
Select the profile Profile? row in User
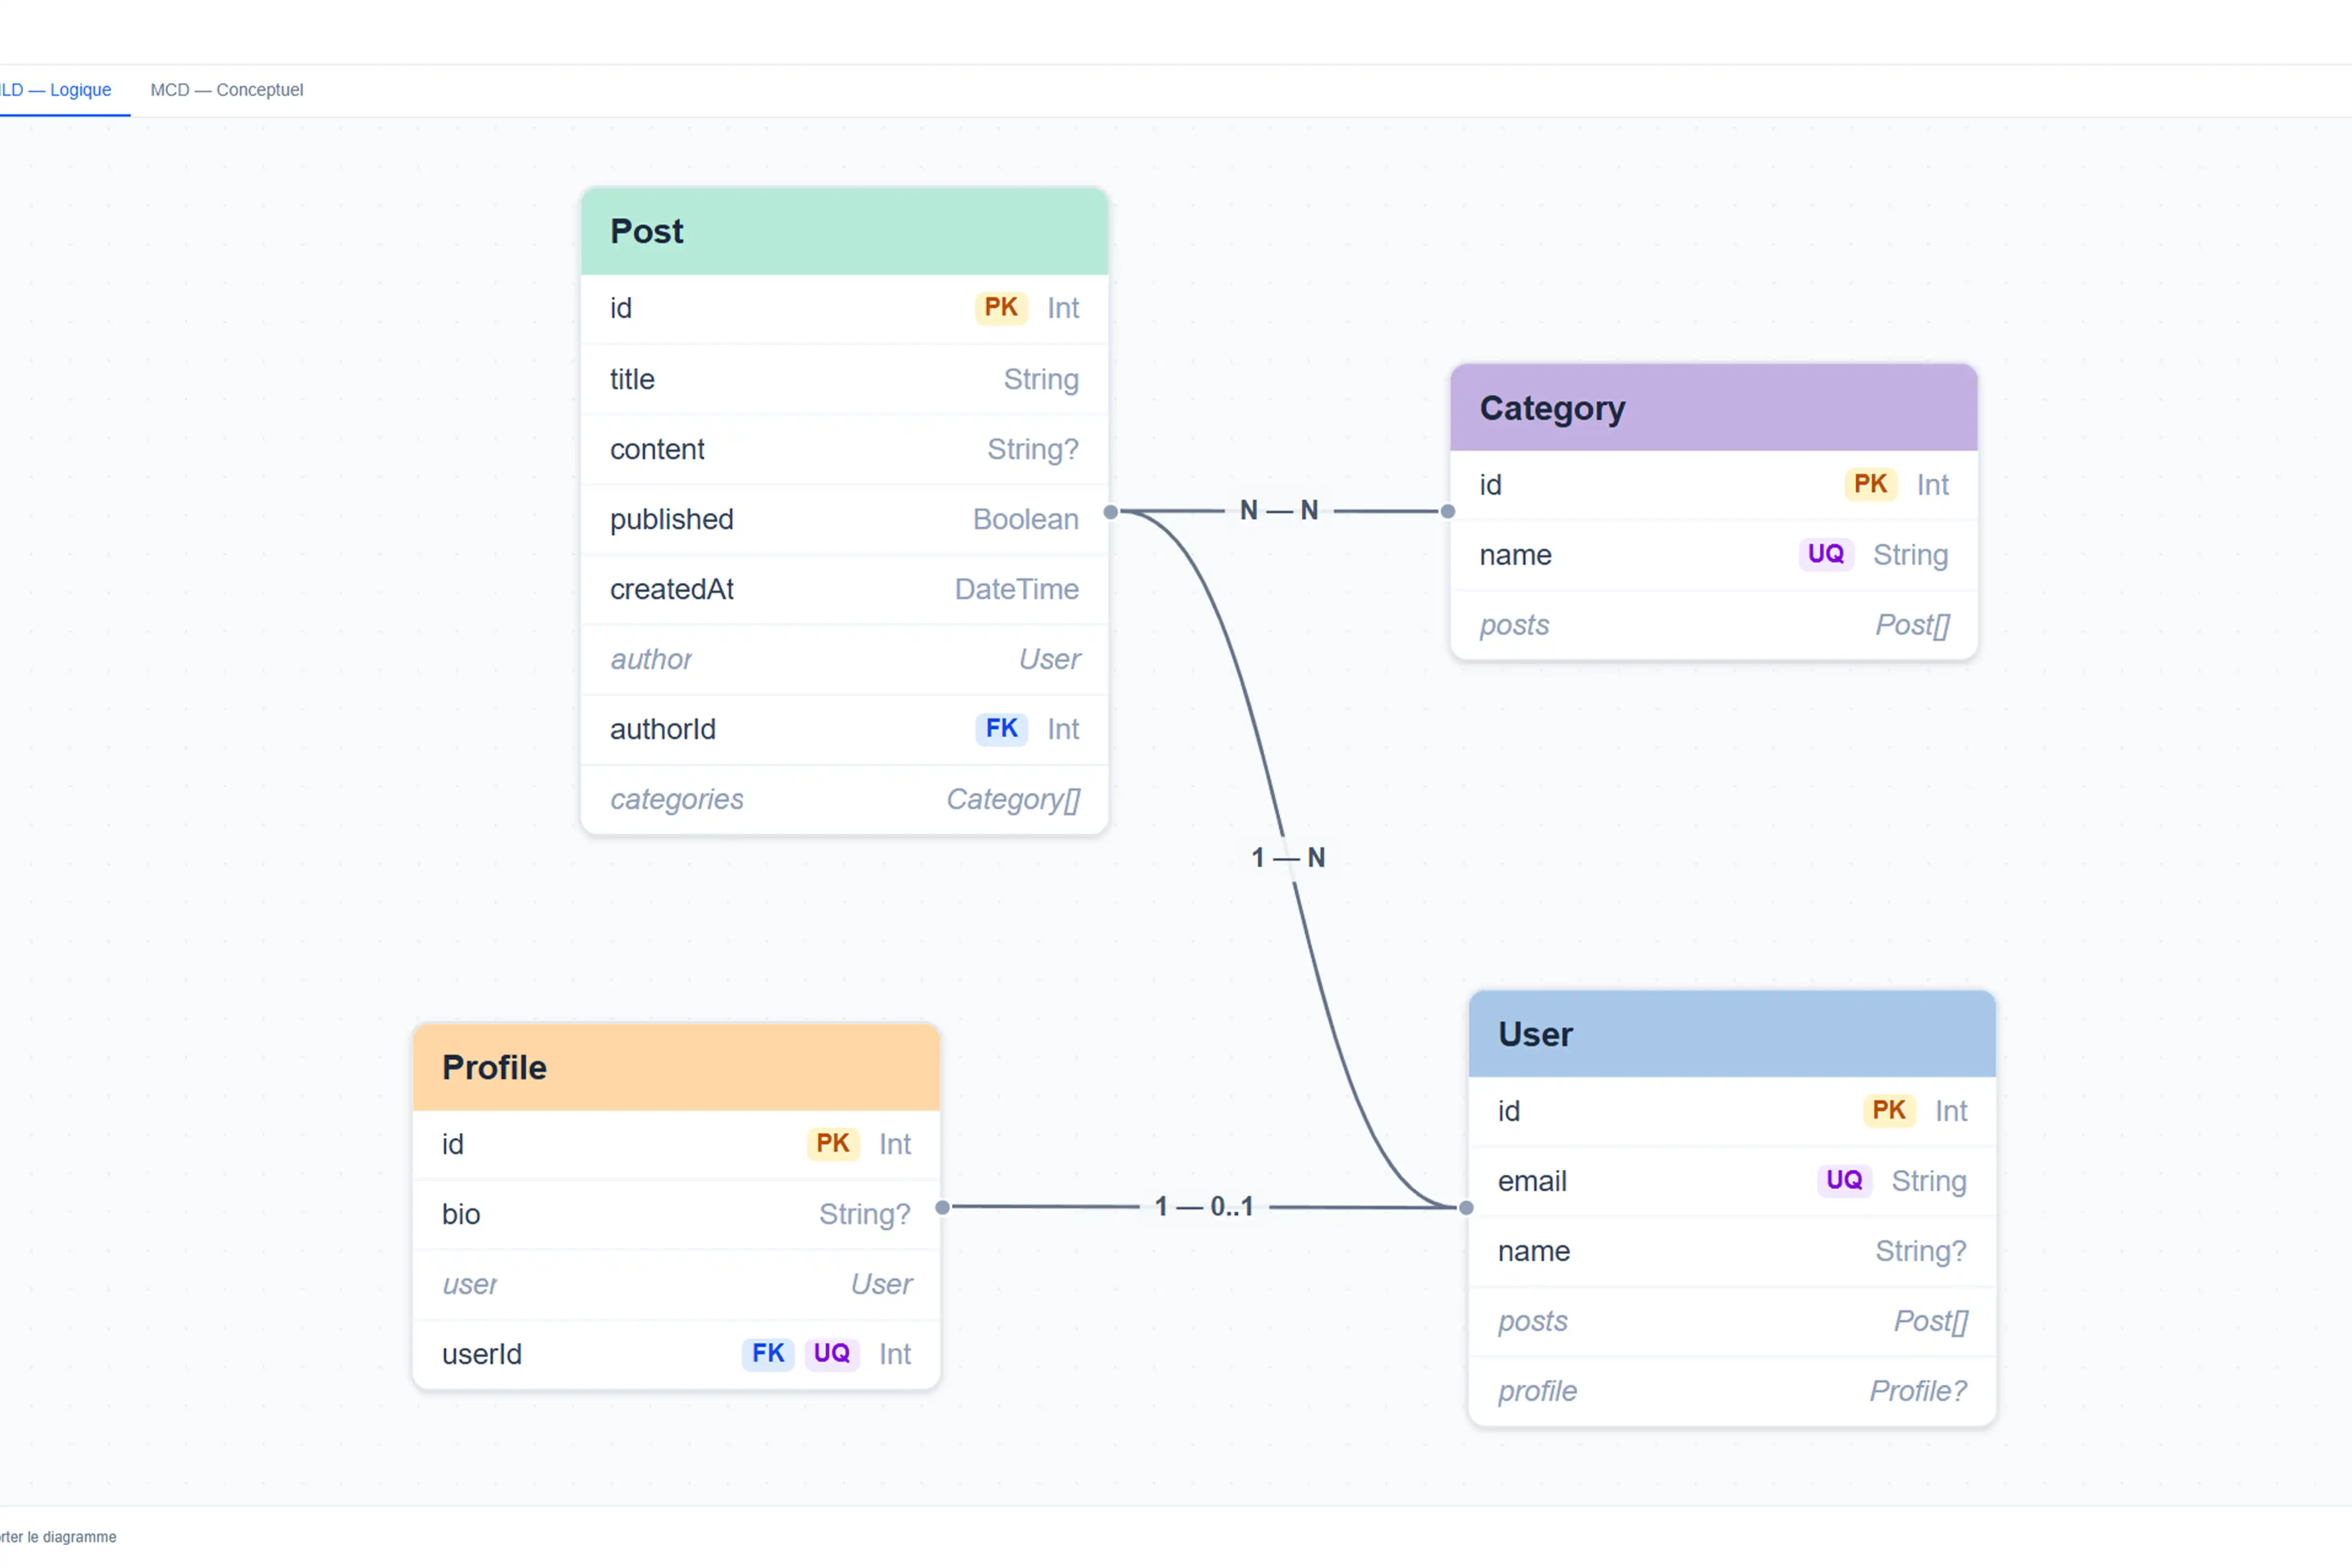1731,1391
